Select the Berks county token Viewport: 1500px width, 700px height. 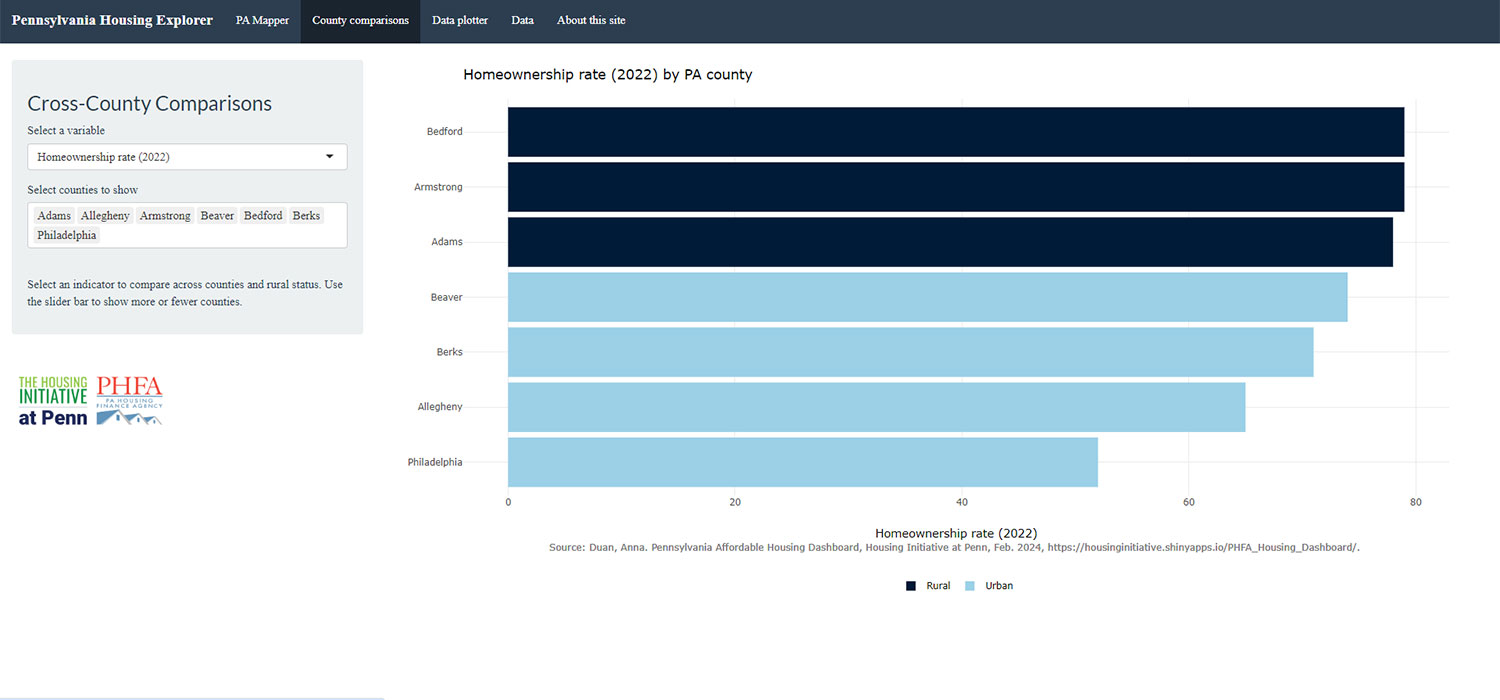(305, 215)
